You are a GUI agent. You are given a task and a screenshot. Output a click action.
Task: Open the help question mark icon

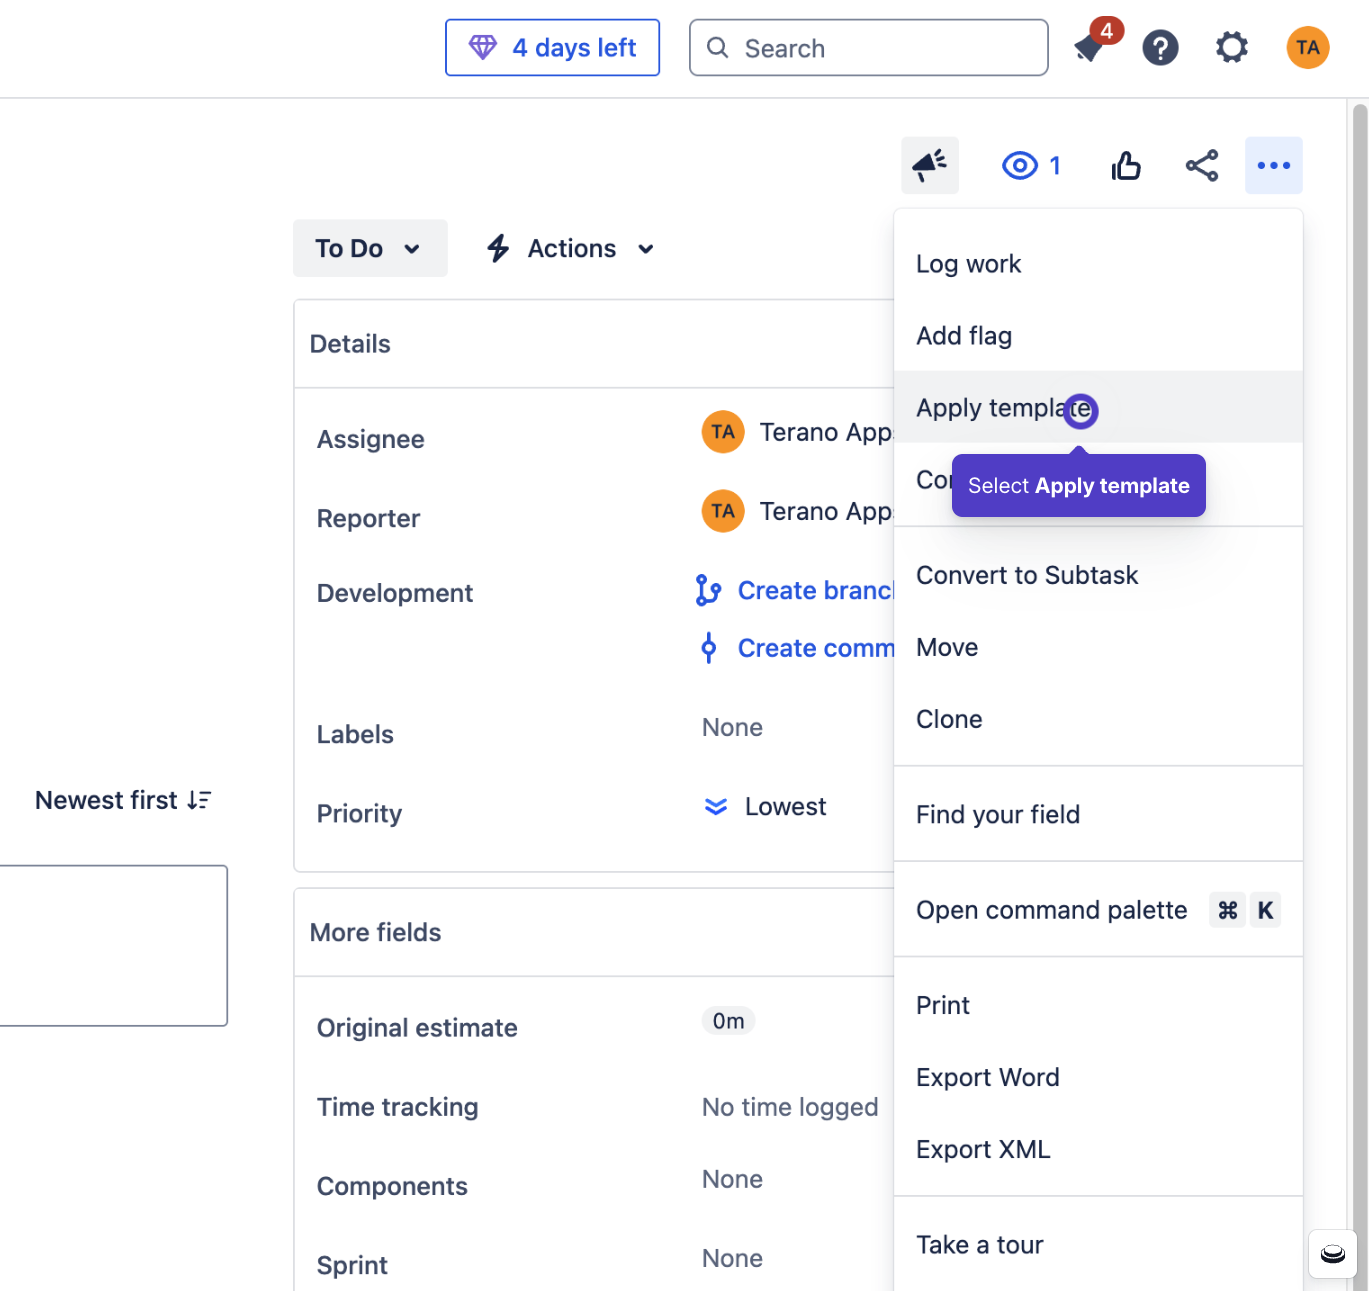tap(1160, 47)
